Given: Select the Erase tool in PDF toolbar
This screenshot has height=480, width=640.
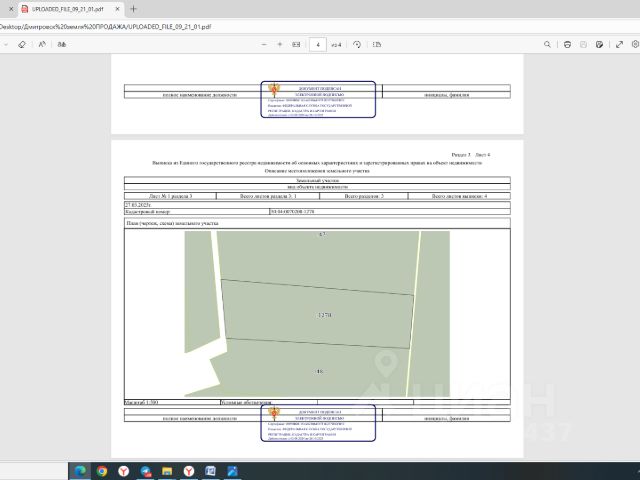Looking at the screenshot, I should coord(22,44).
